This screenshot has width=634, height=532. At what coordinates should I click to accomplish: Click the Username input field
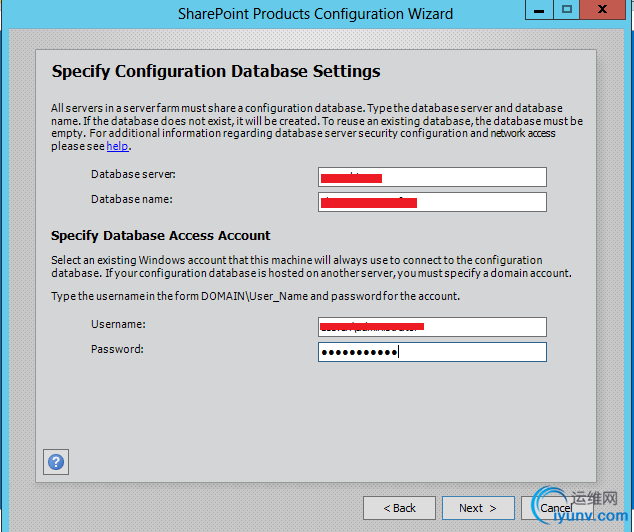pos(432,327)
